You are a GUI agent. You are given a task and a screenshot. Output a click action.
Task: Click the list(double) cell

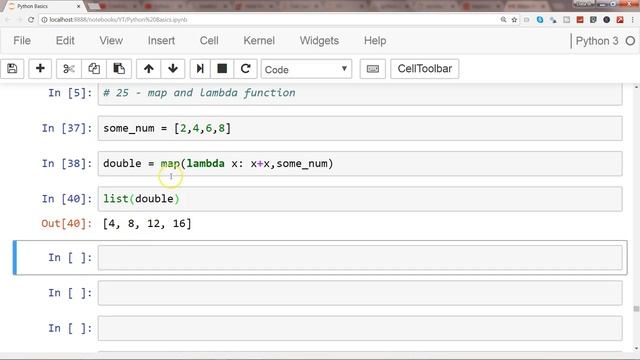(360, 199)
